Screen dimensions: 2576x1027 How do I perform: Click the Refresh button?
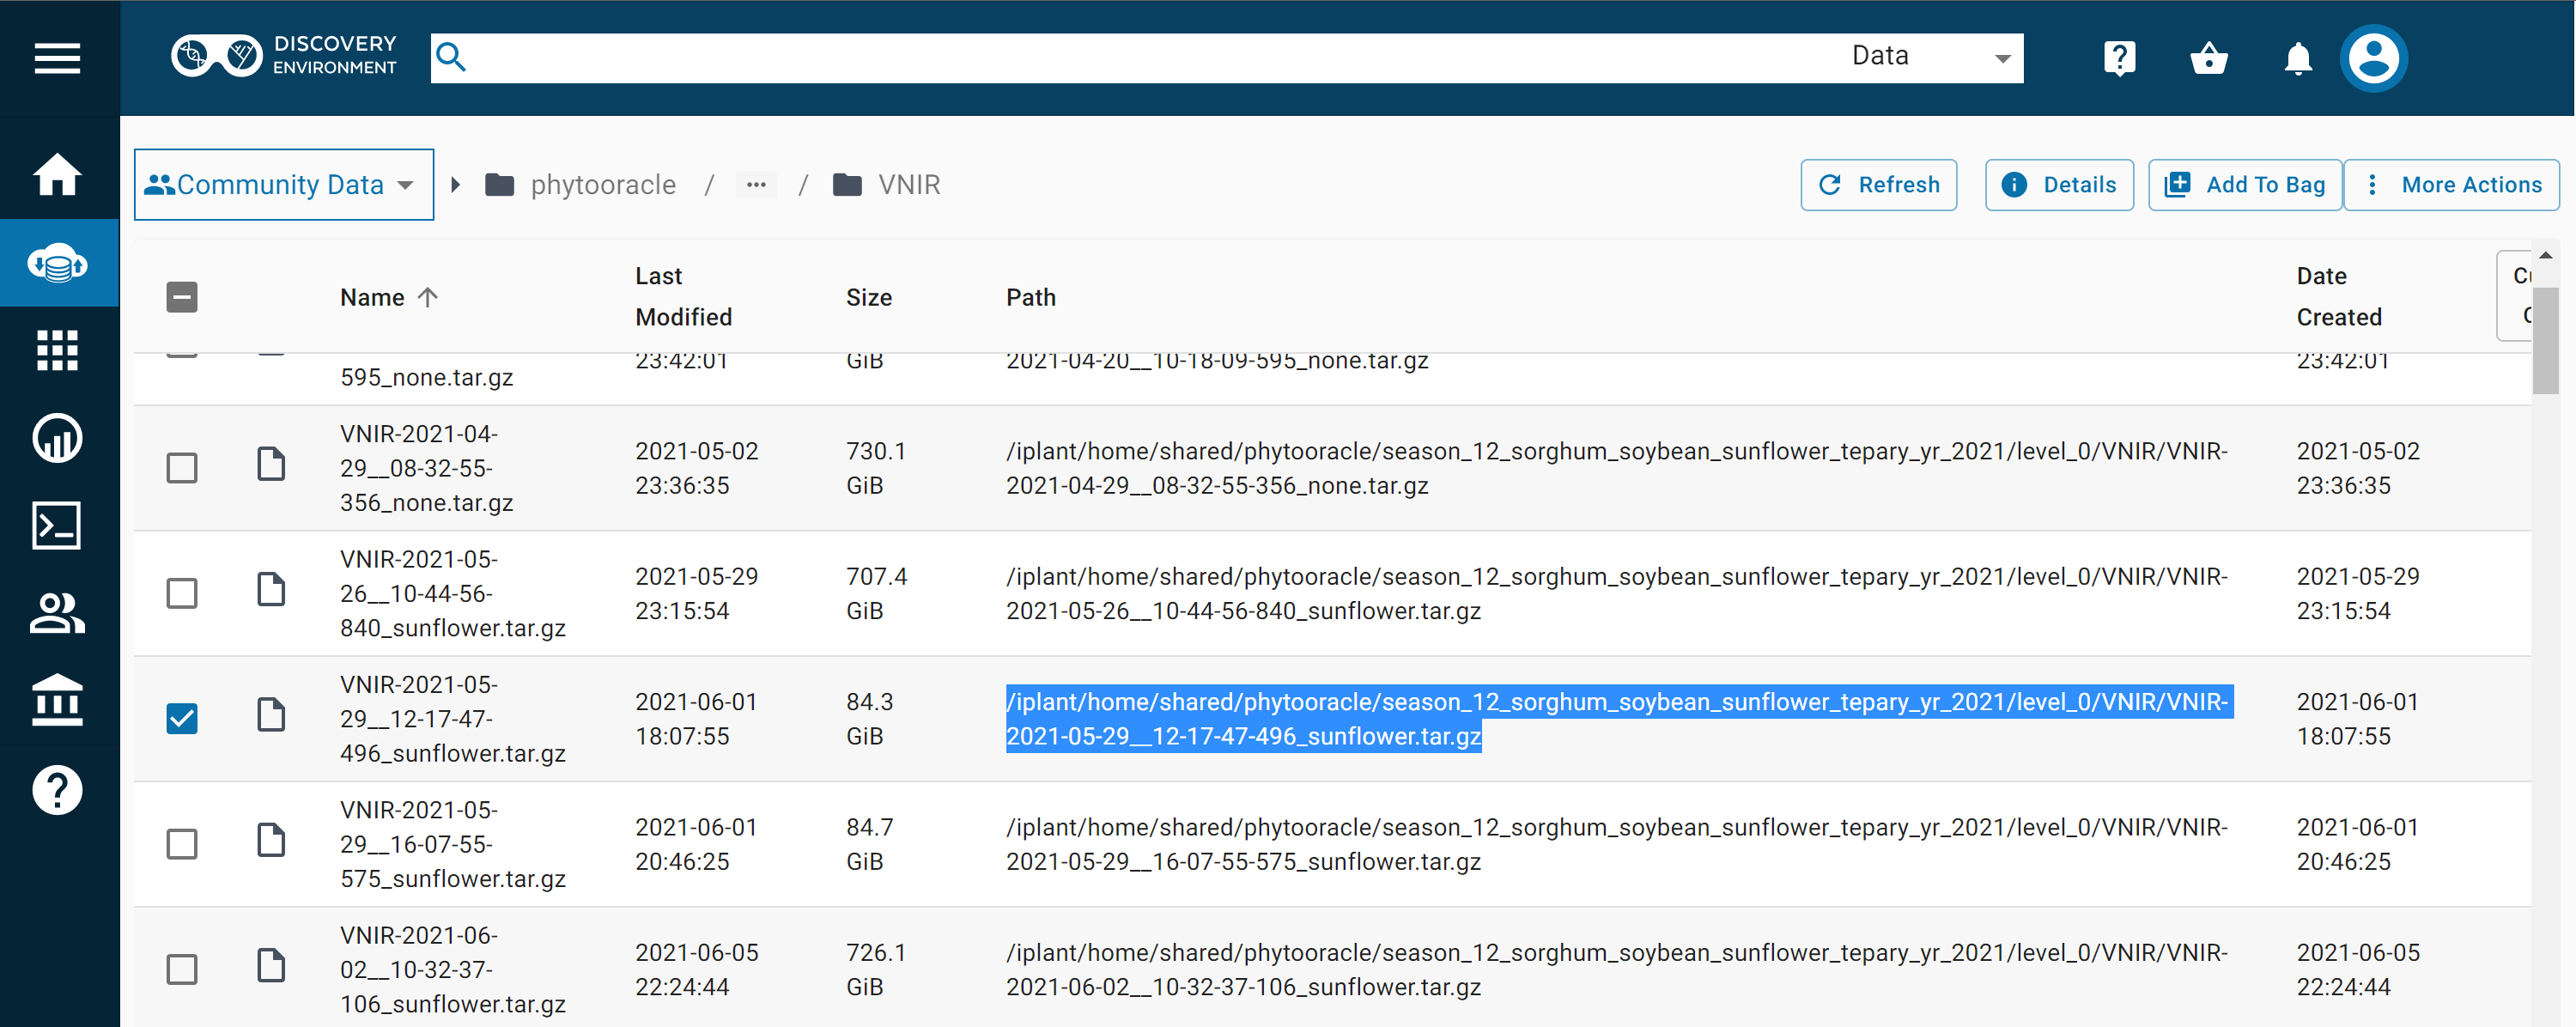click(1878, 185)
